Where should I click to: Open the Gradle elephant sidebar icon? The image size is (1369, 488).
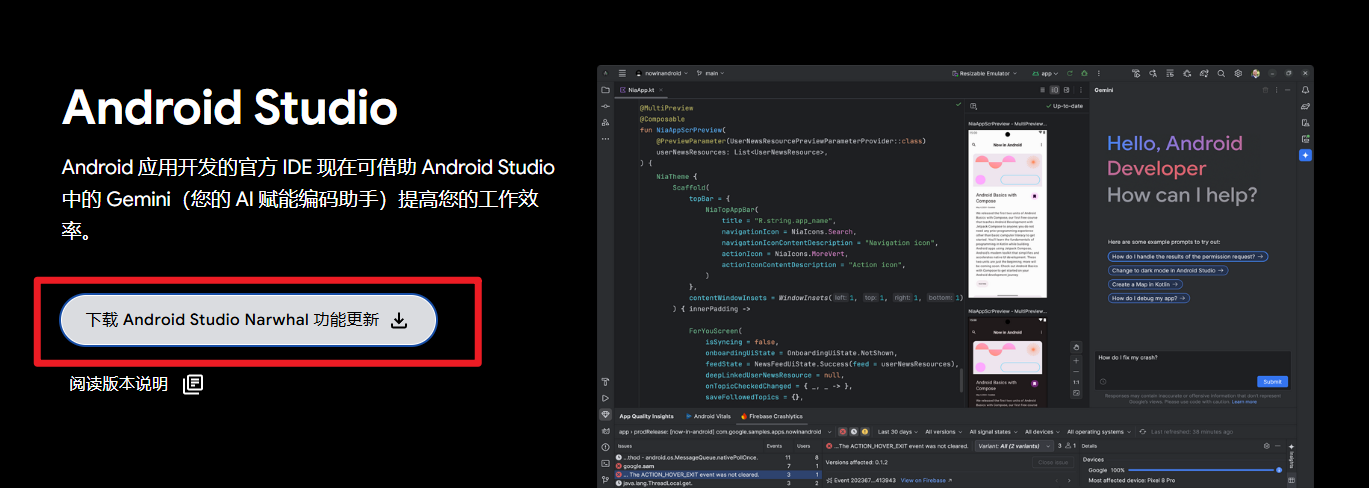pos(1305,106)
